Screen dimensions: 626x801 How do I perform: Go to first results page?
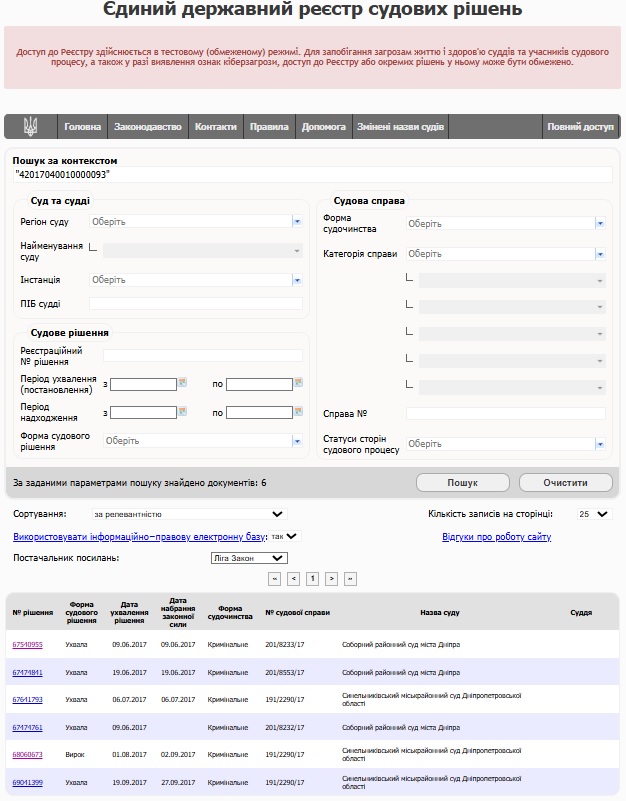click(274, 579)
